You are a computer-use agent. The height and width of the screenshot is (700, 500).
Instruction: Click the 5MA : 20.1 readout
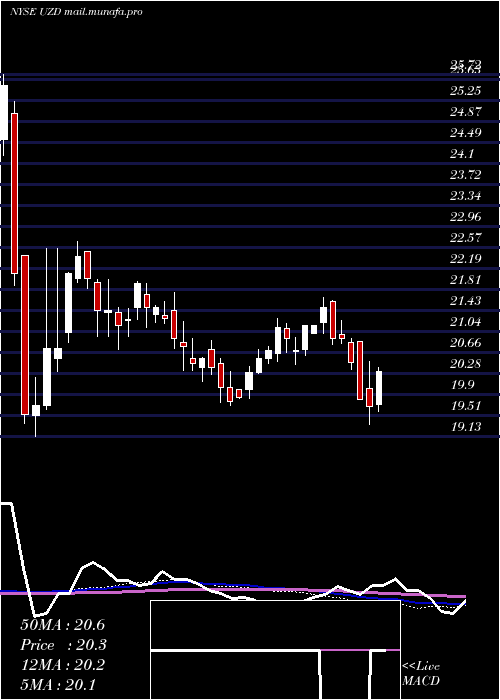(x=58, y=685)
